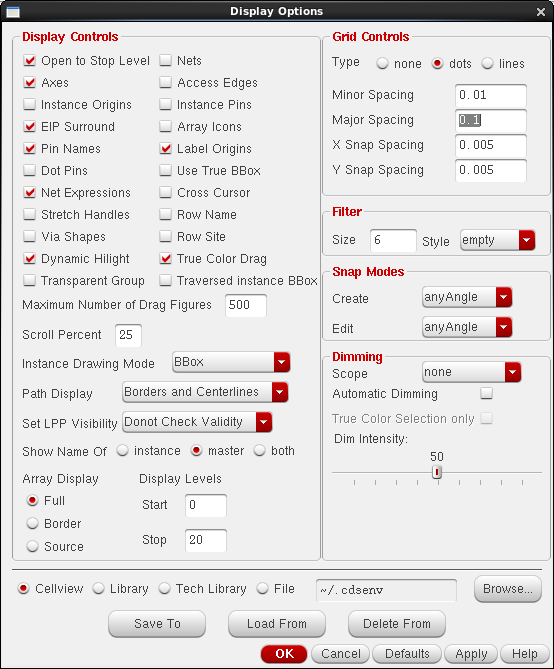554x669 pixels.
Task: Enable Row Site checkbox
Action: (166, 236)
